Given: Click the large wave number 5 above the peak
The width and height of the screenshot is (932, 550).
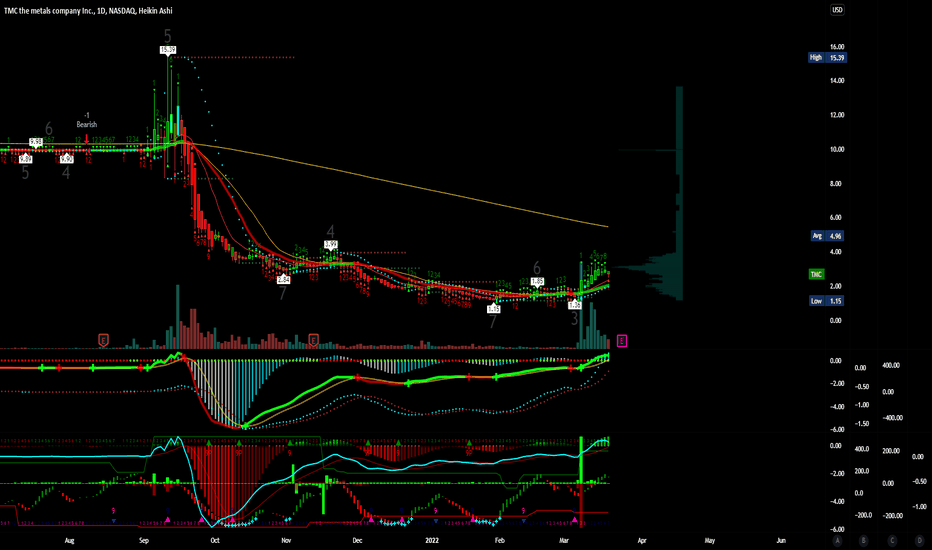Looking at the screenshot, I should [168, 36].
